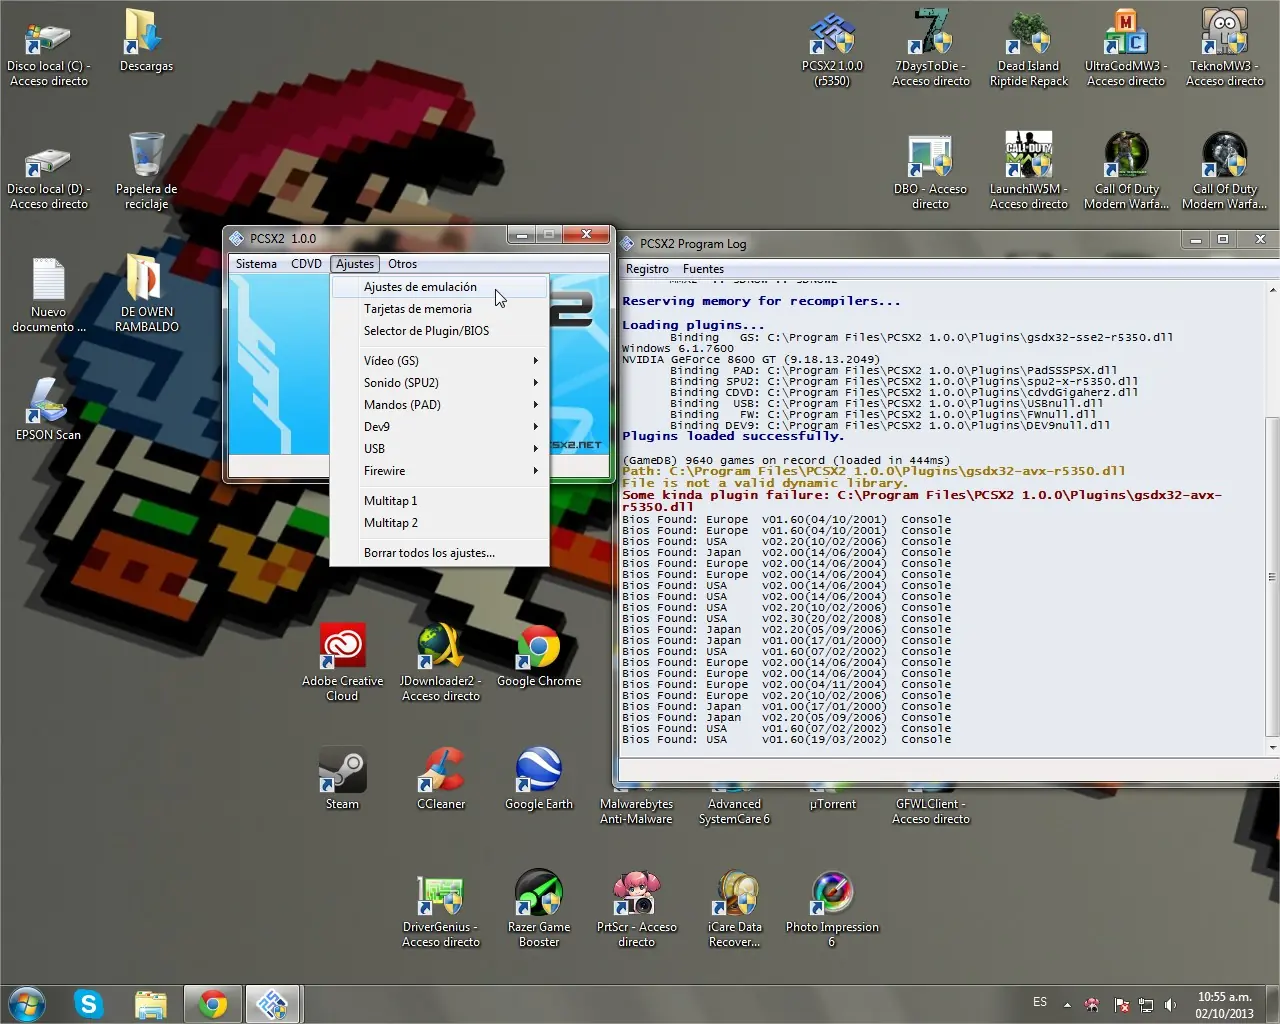1280x1024 pixels.
Task: Click Program Log scrollbar down arrow
Action: (x=1272, y=747)
